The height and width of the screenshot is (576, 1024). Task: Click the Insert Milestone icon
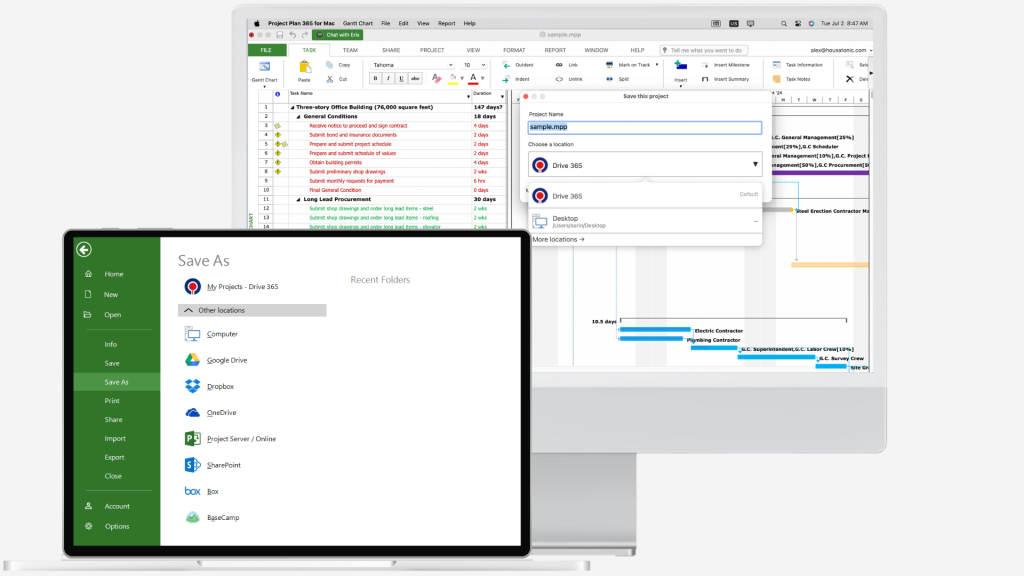coord(706,65)
